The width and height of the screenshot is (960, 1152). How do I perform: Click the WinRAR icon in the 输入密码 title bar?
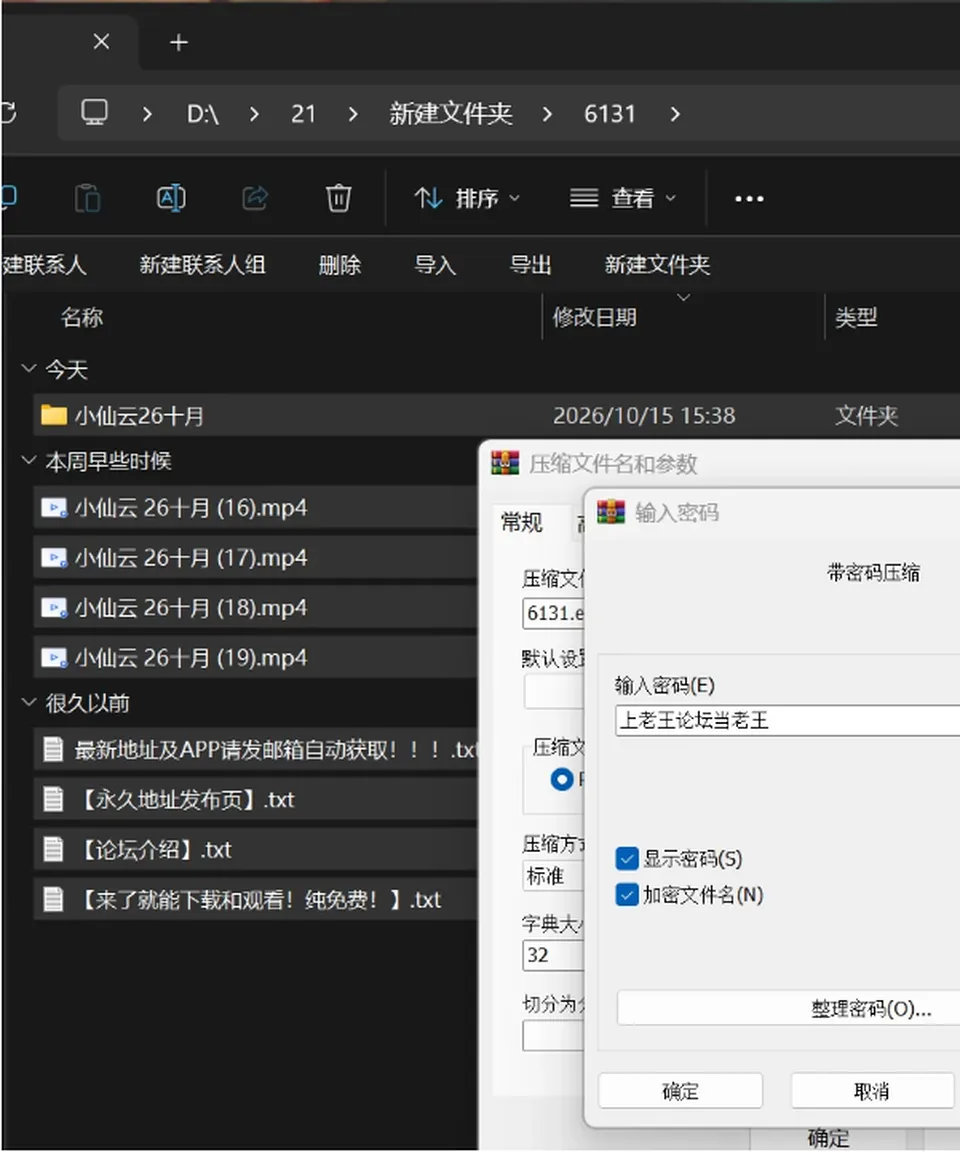point(611,512)
